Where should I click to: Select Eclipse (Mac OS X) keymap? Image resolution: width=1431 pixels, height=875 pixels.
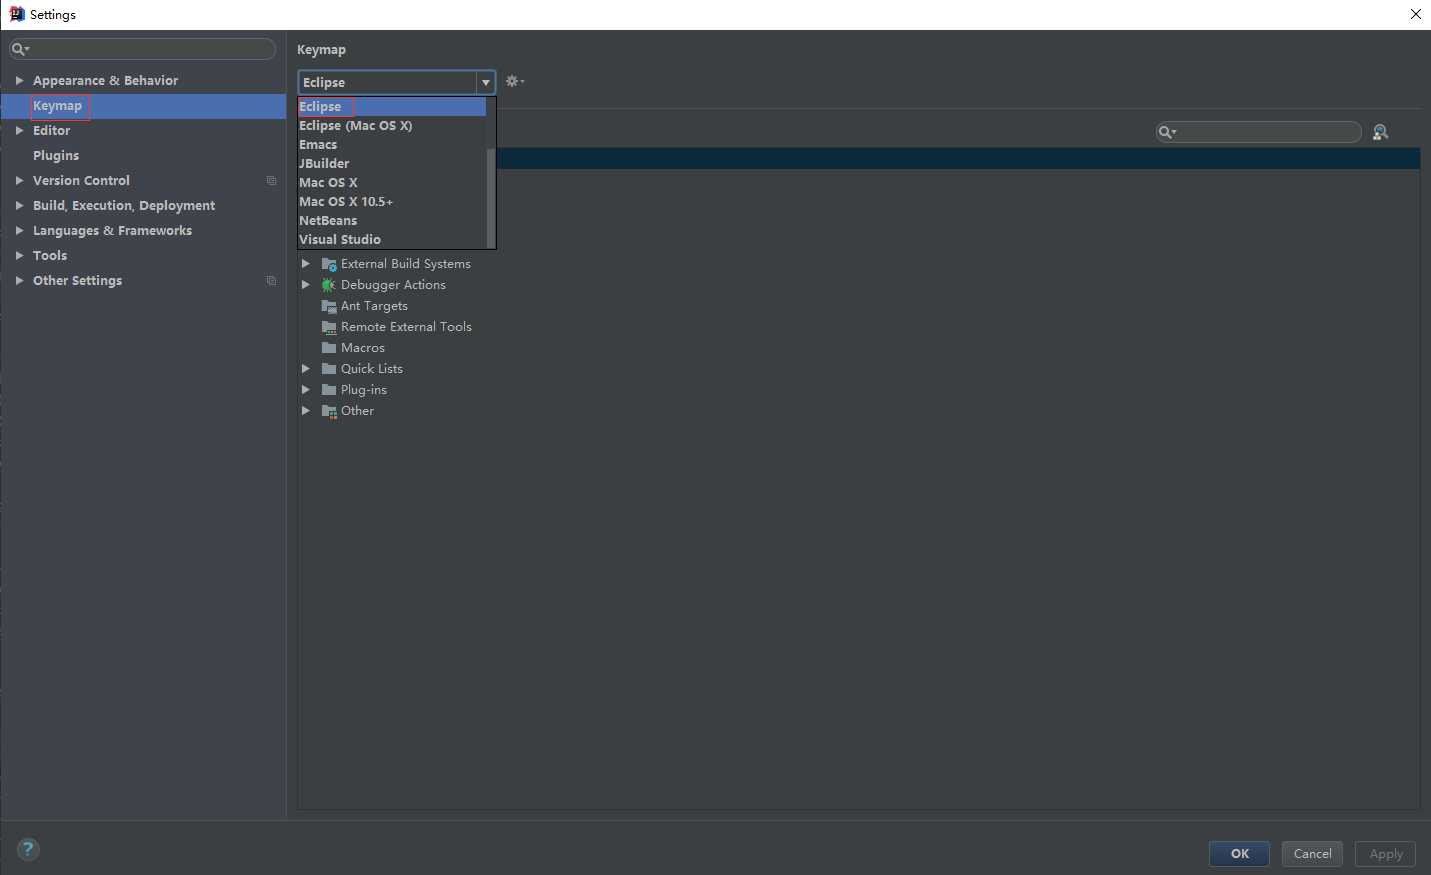[392, 125]
